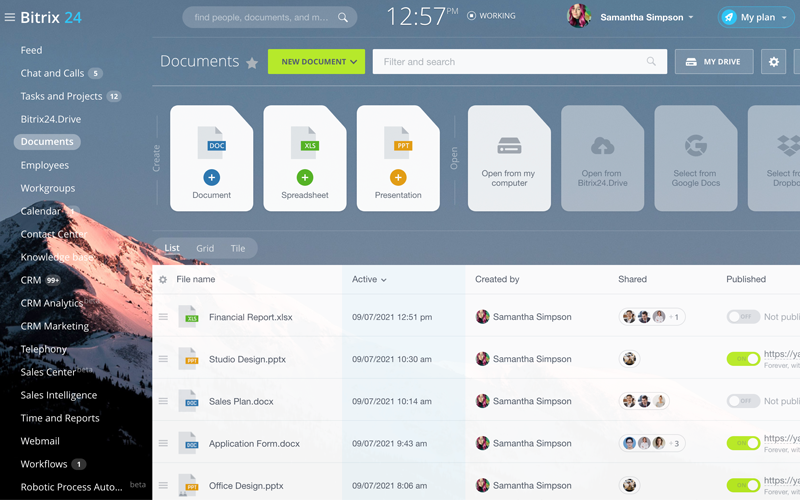Choose Open from Bitrix24.Drive card
Image resolution: width=800 pixels, height=500 pixels.
(603, 158)
